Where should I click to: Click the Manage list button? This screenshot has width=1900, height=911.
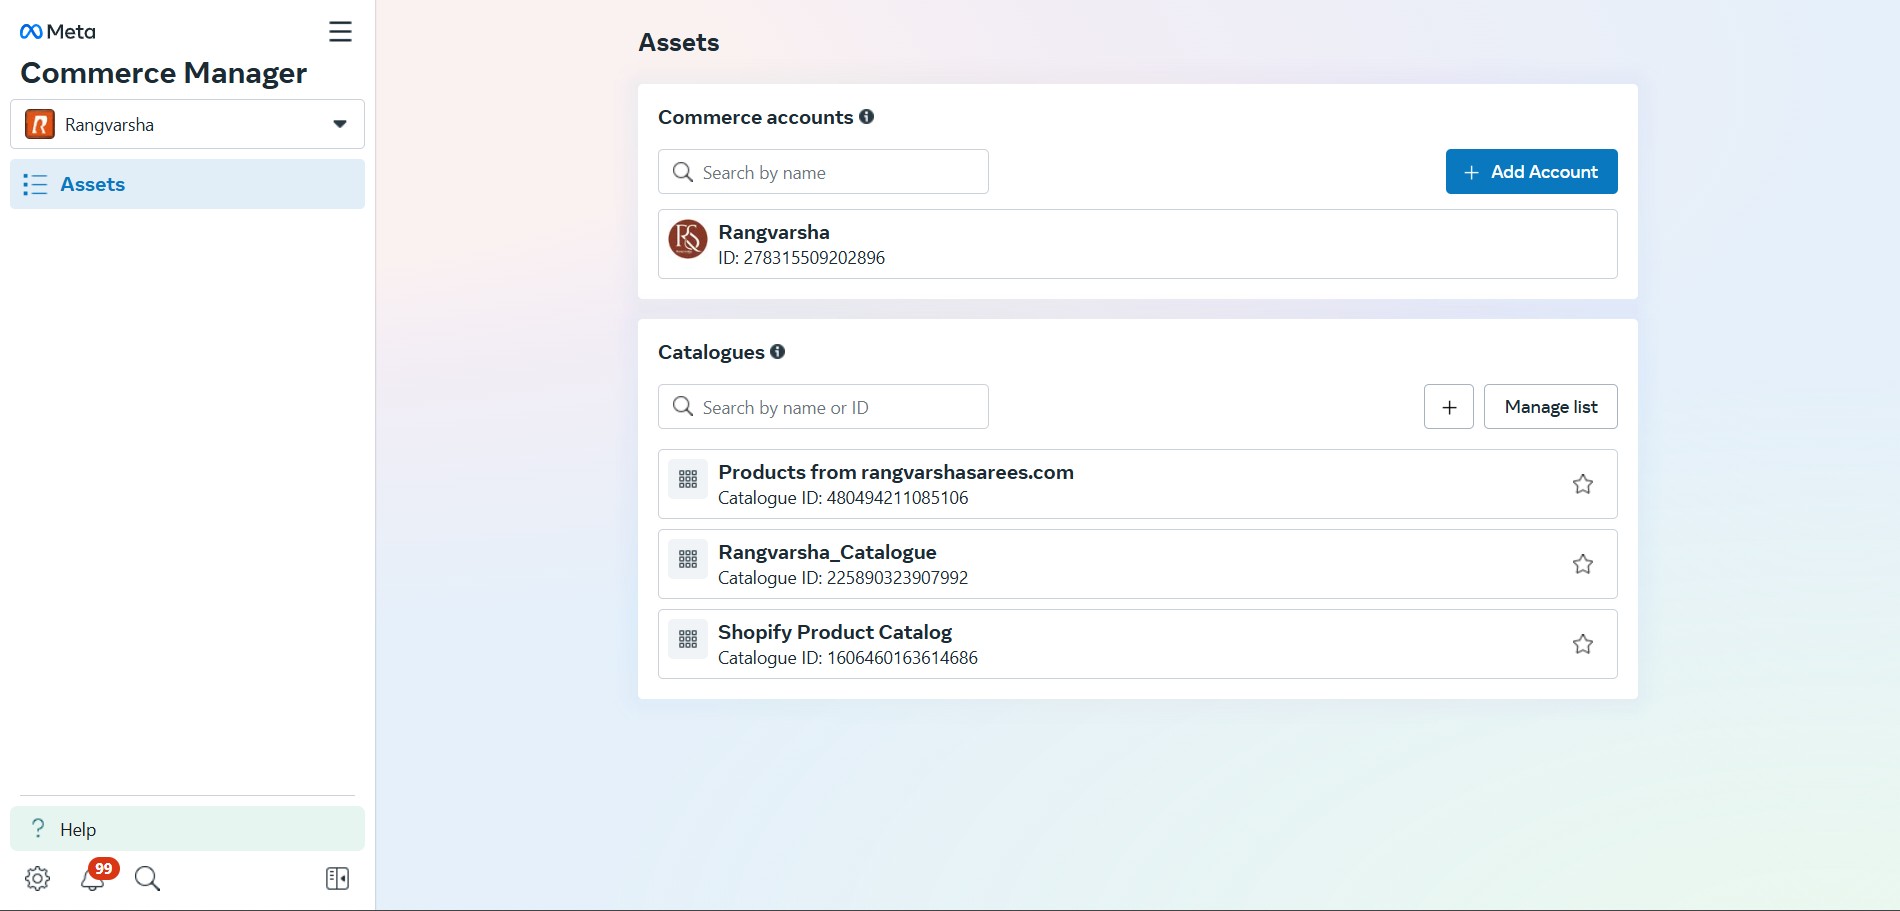pos(1550,407)
